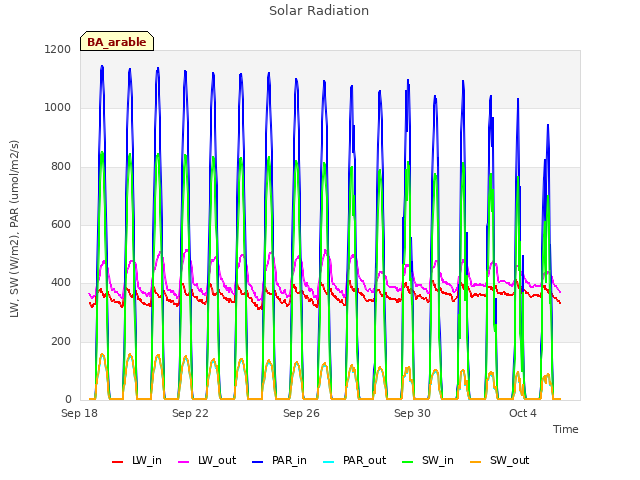Screen dimensions: 640x480
Task: Toggle the PAR_in legend entry
Action: pos(279,460)
